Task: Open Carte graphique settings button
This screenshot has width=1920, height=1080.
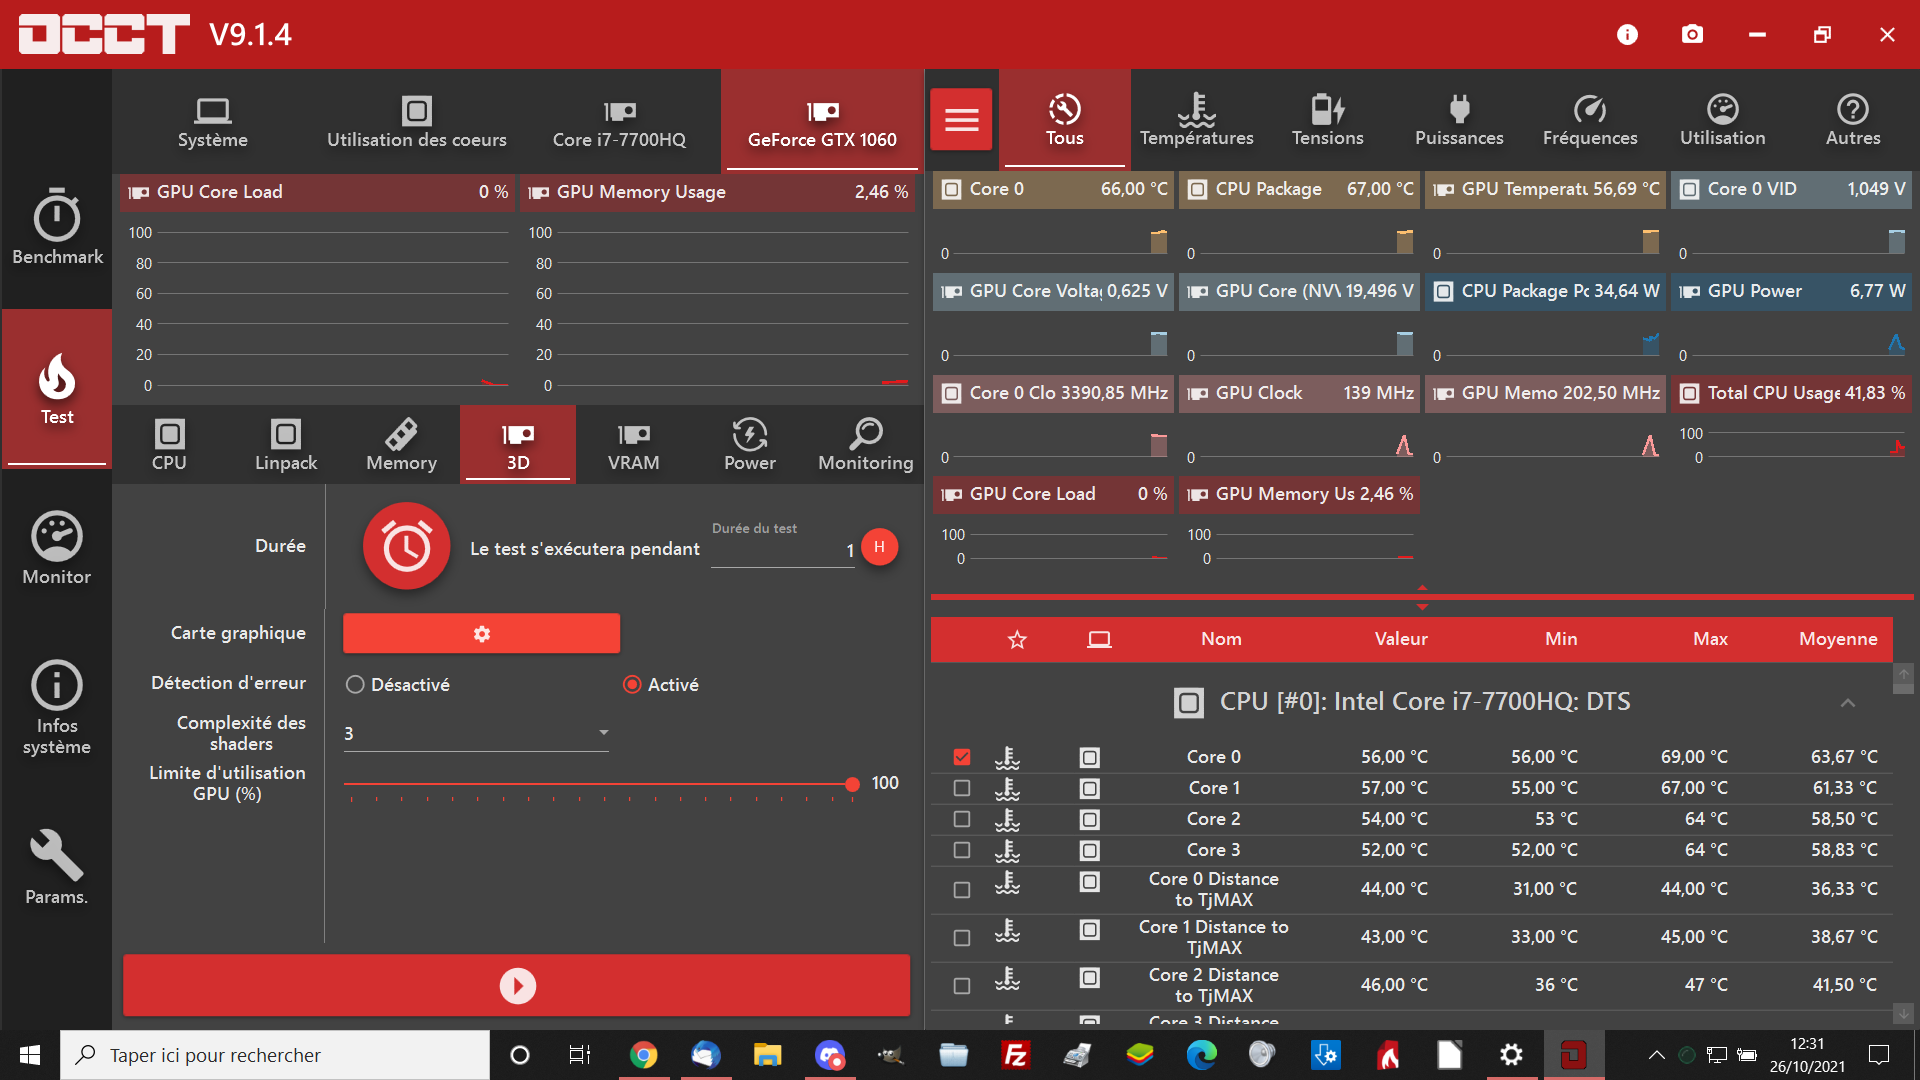Action: pyautogui.click(x=481, y=634)
